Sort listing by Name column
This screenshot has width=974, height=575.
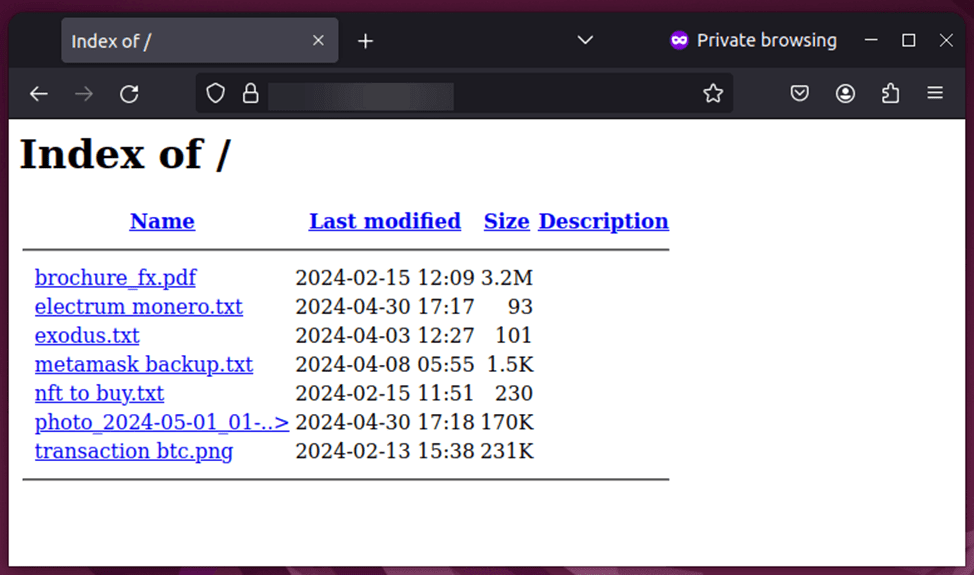click(x=162, y=221)
